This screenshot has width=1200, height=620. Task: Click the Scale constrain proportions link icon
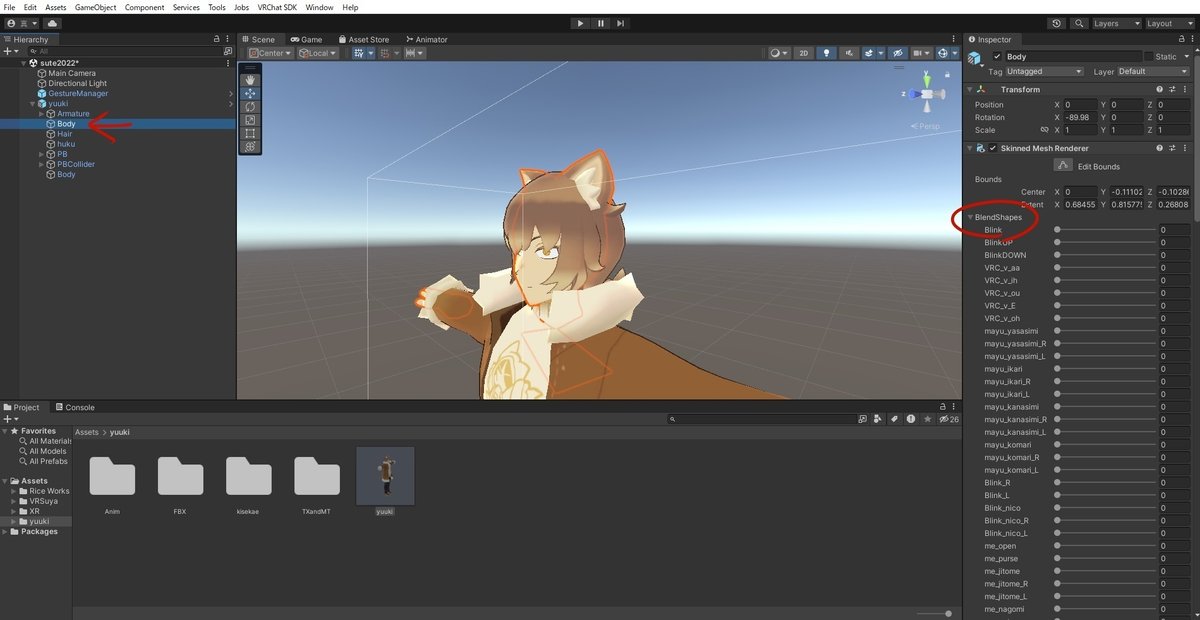tap(1044, 130)
